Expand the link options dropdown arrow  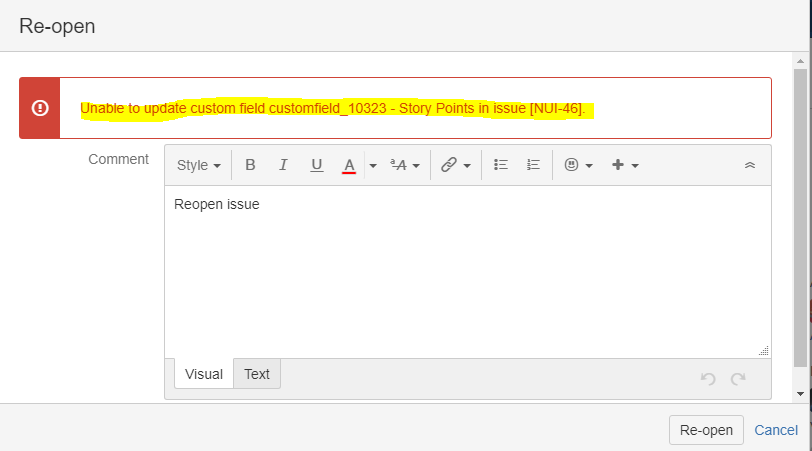[x=467, y=166]
